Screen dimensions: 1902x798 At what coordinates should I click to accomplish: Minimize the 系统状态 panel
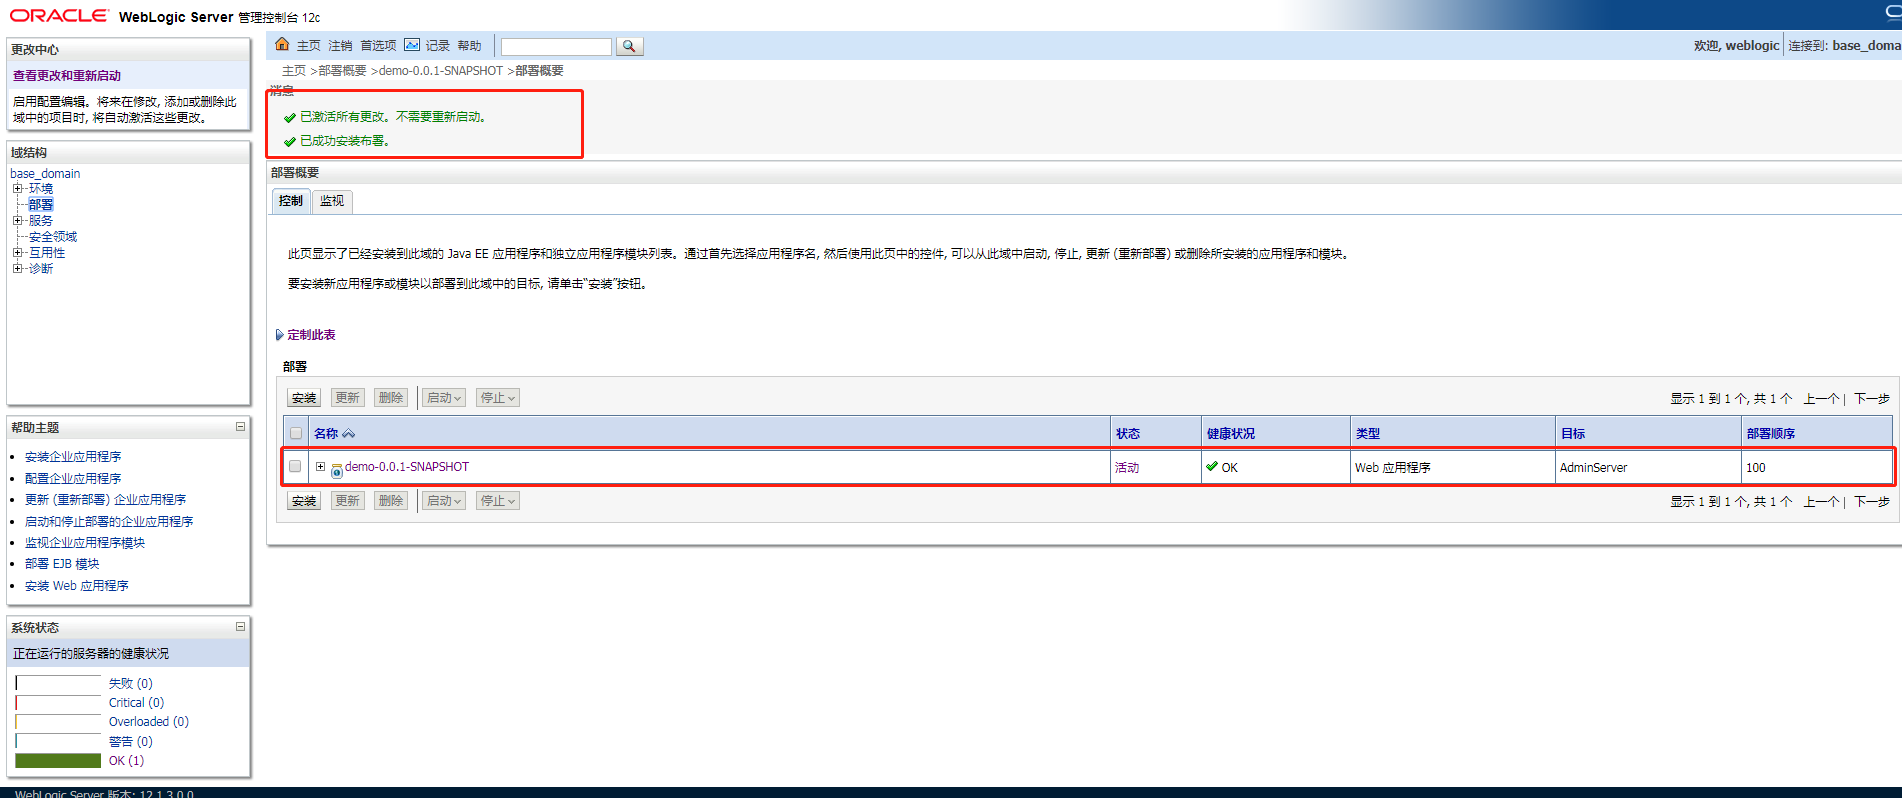(240, 627)
